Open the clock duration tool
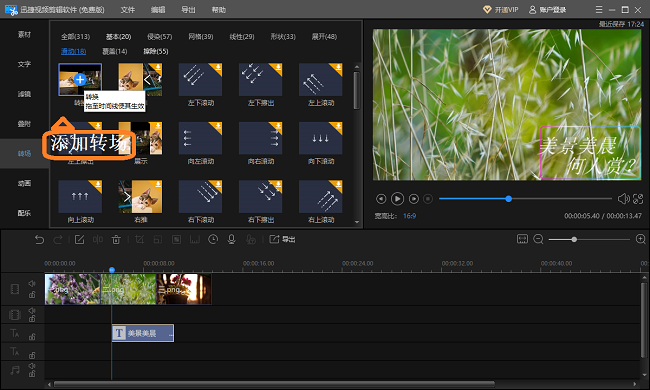The height and width of the screenshot is (390, 650). (213, 240)
